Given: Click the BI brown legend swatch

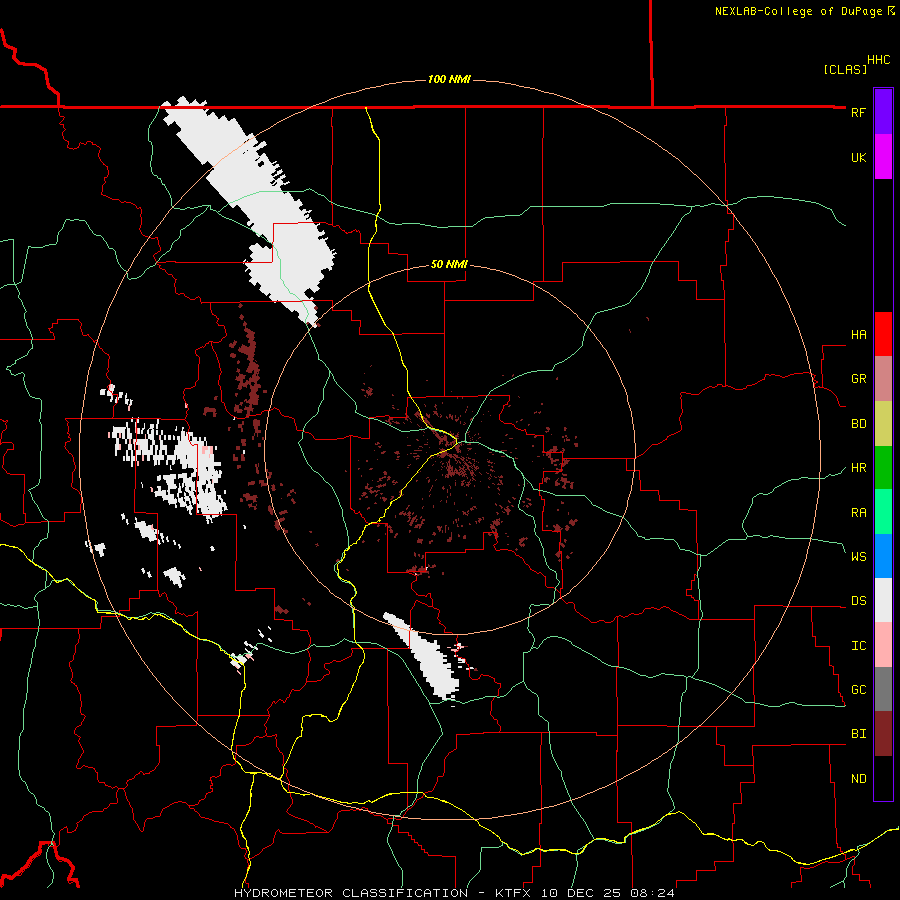Looking at the screenshot, I should pyautogui.click(x=883, y=734).
